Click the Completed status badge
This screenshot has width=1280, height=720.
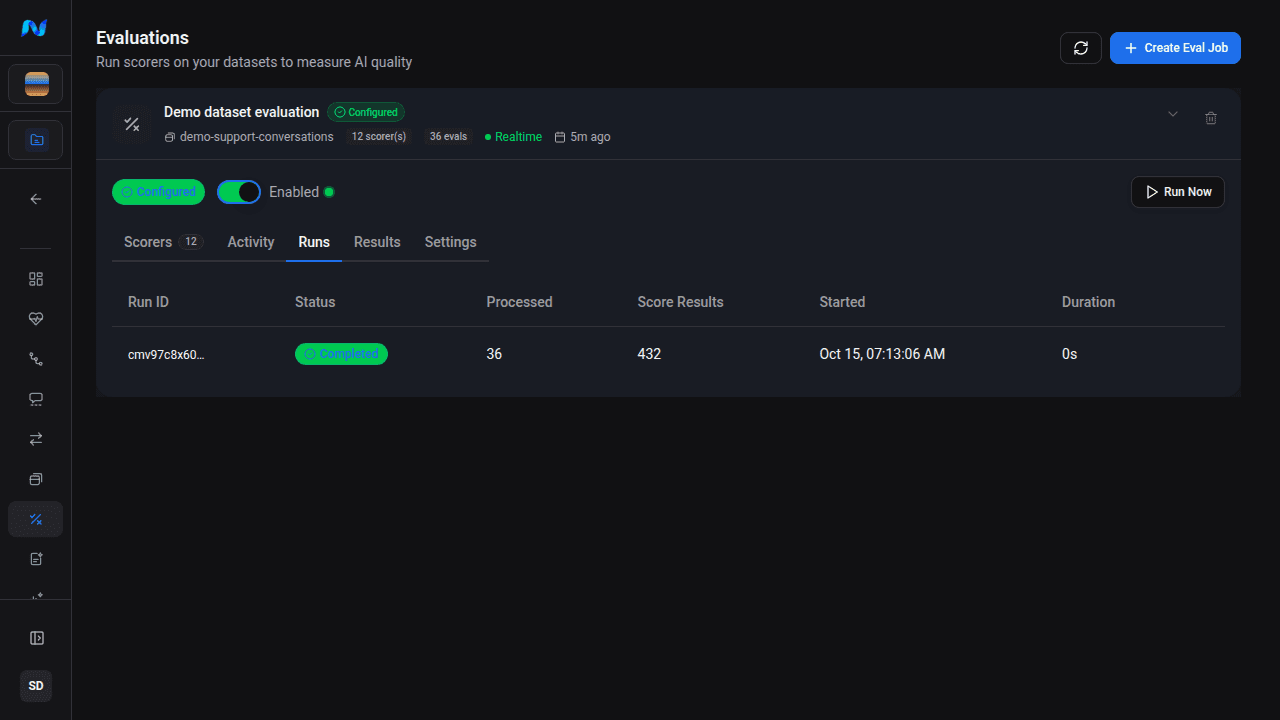341,354
